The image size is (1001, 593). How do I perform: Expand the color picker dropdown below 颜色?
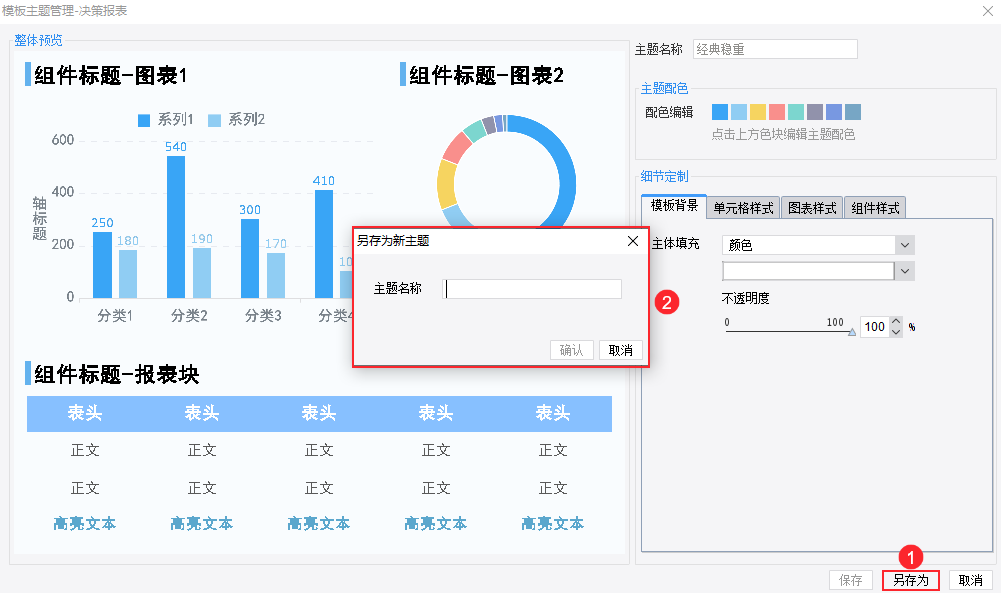905,271
